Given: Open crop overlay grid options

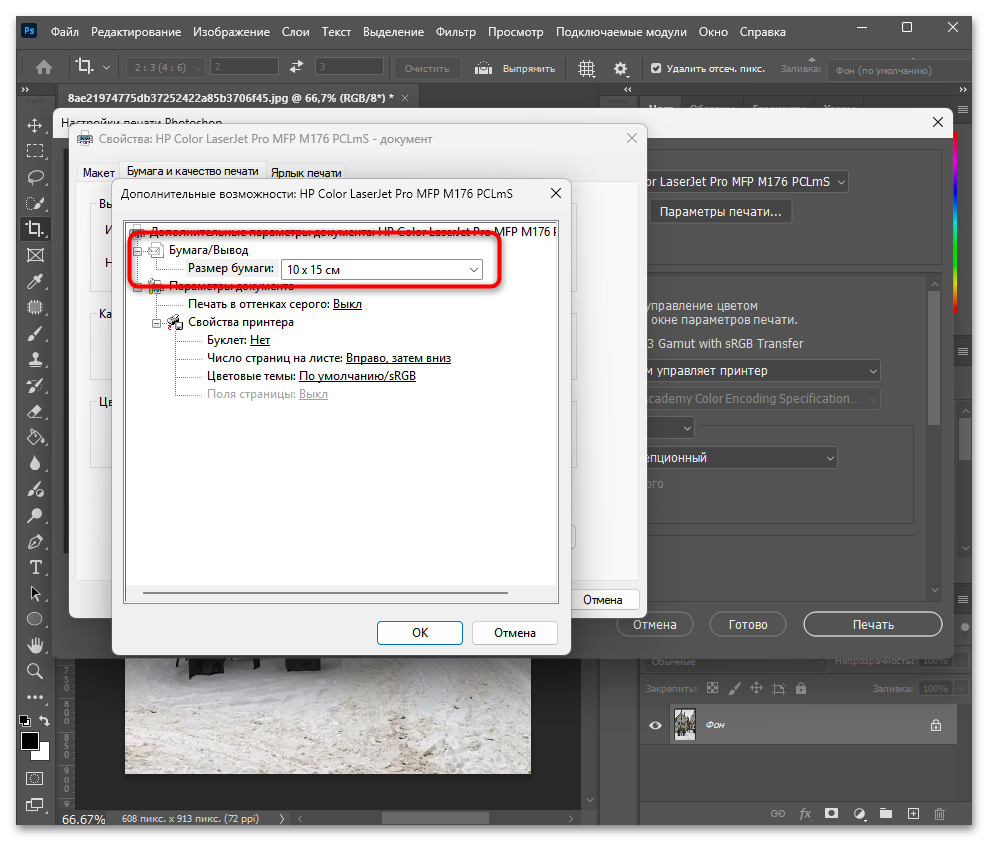Looking at the screenshot, I should click(x=586, y=68).
